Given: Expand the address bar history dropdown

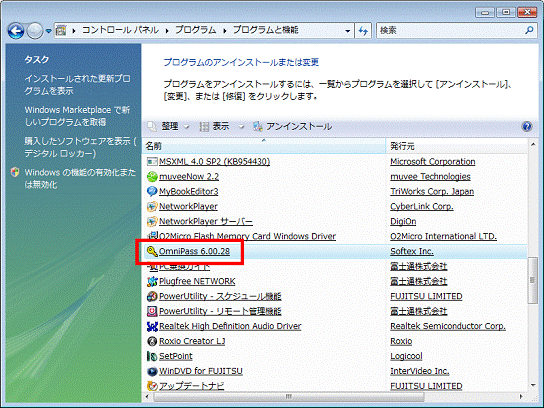Looking at the screenshot, I should [x=347, y=31].
